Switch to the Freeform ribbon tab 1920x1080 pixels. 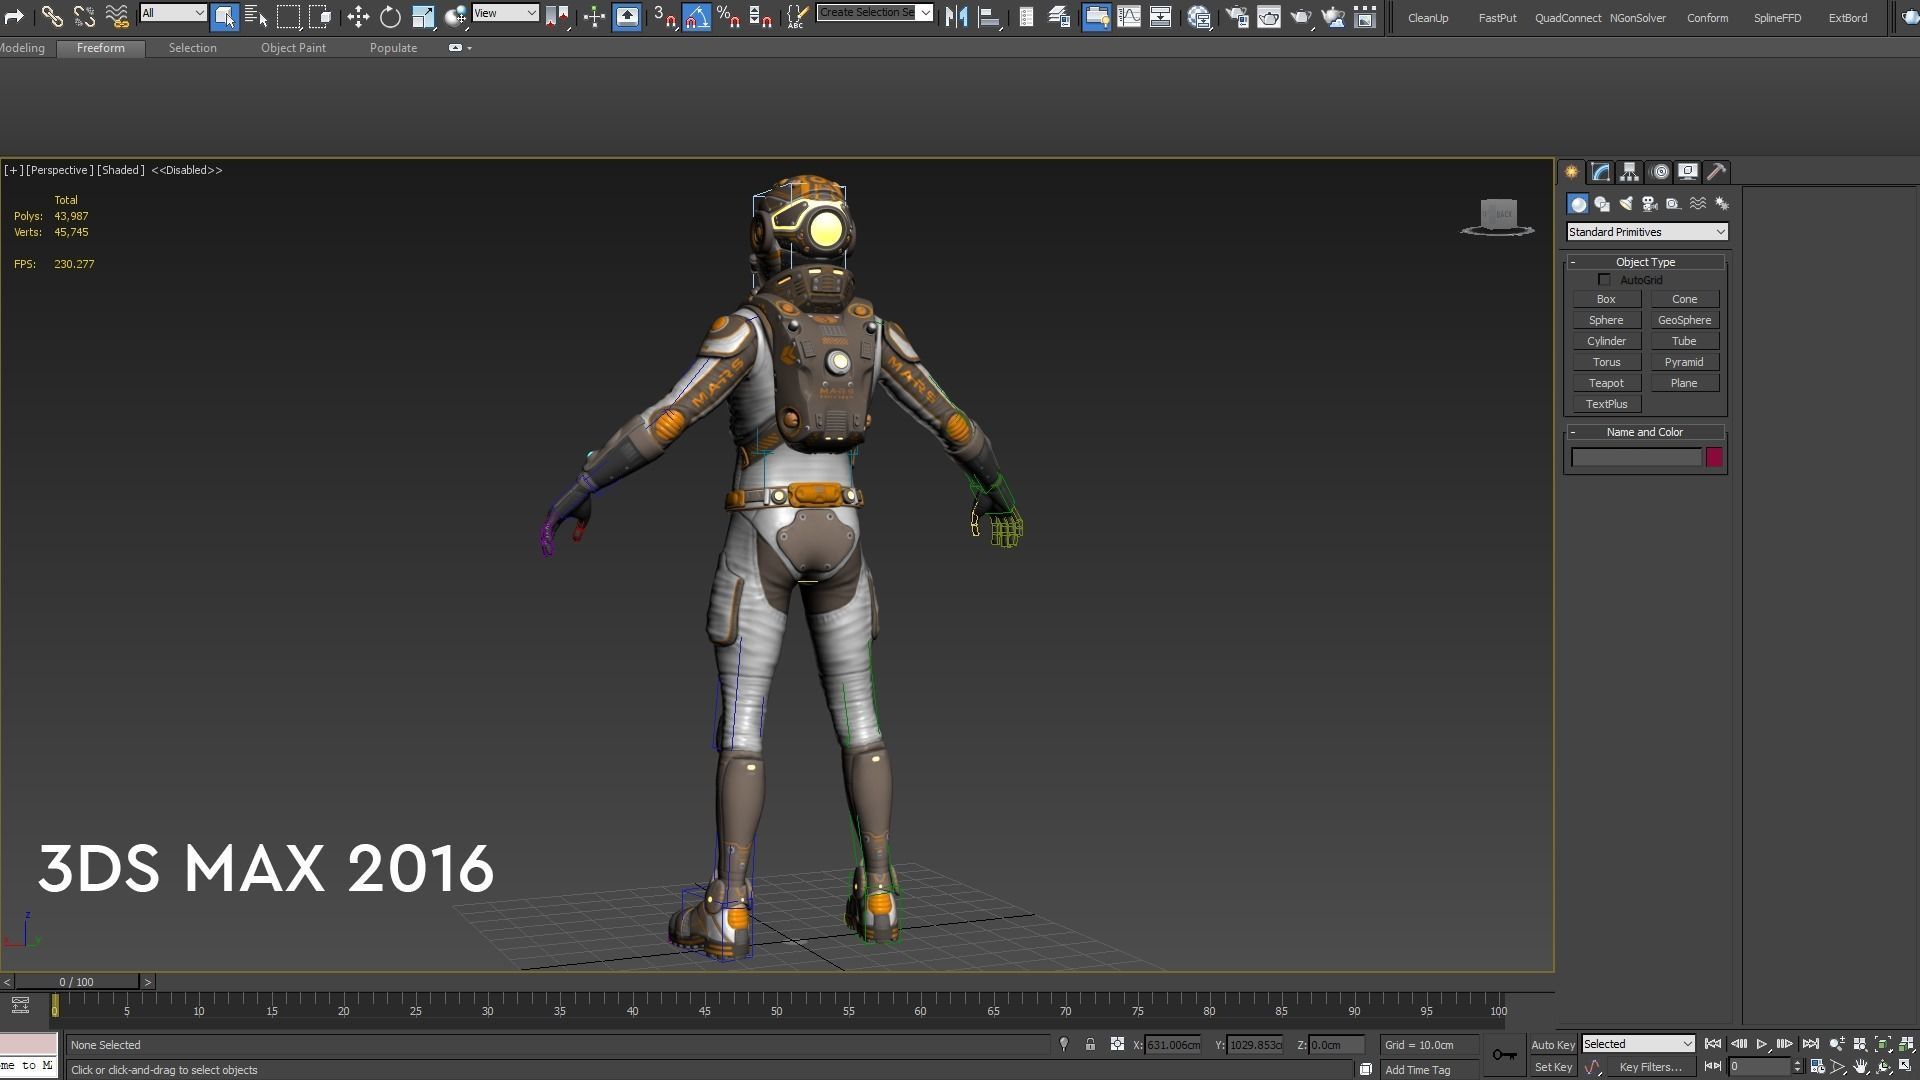[100, 48]
